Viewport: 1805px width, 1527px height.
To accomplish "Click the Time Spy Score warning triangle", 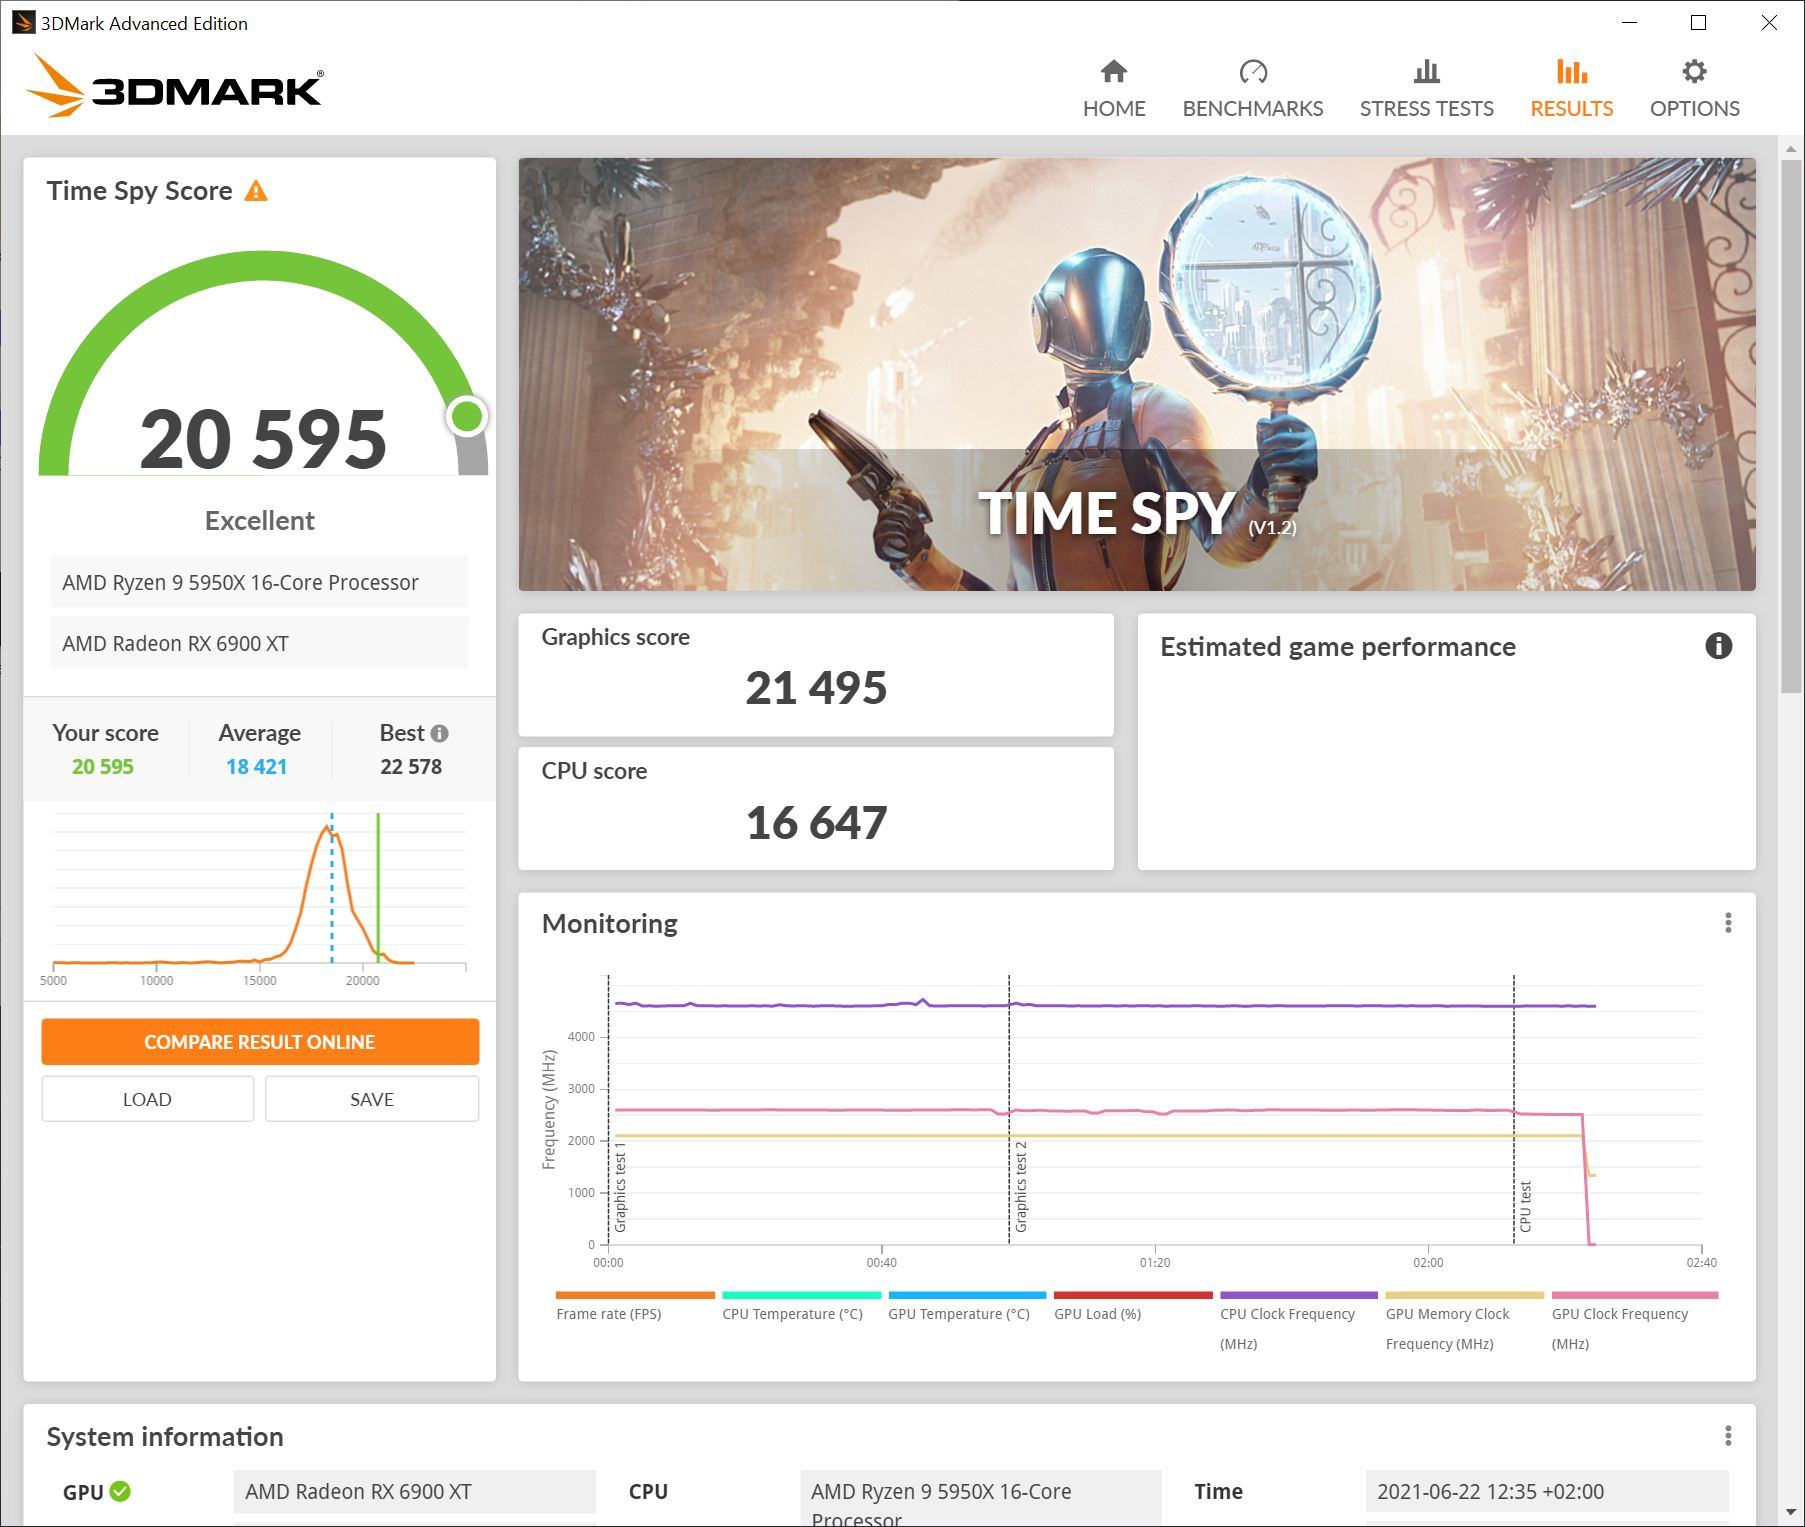I will coord(256,190).
